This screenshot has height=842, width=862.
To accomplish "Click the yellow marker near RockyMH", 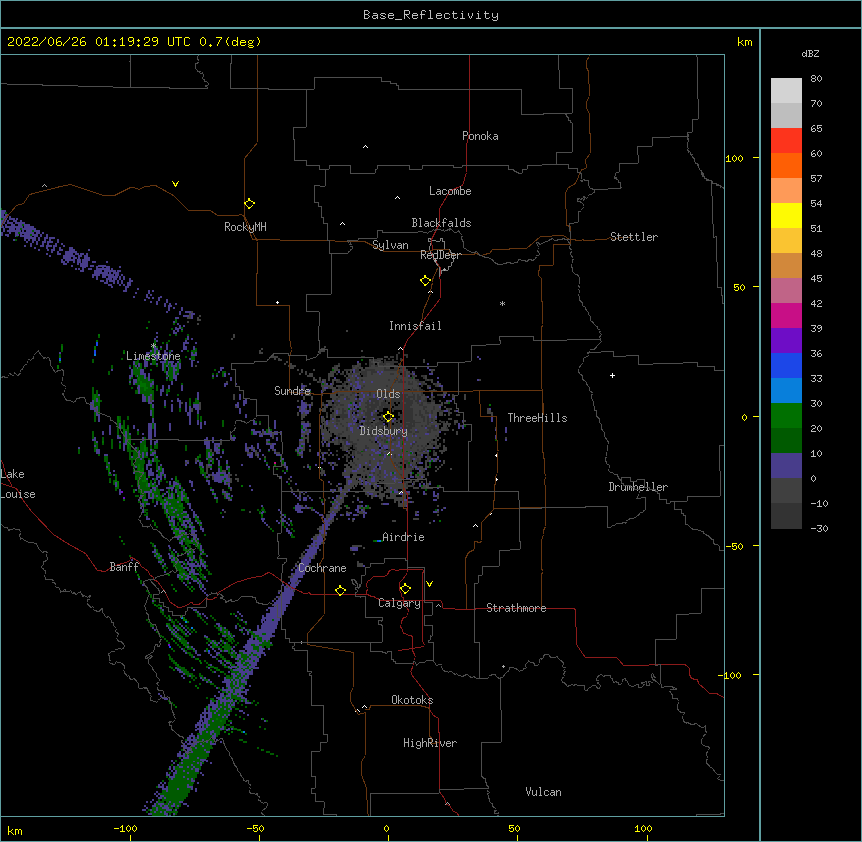I will coord(249,204).
